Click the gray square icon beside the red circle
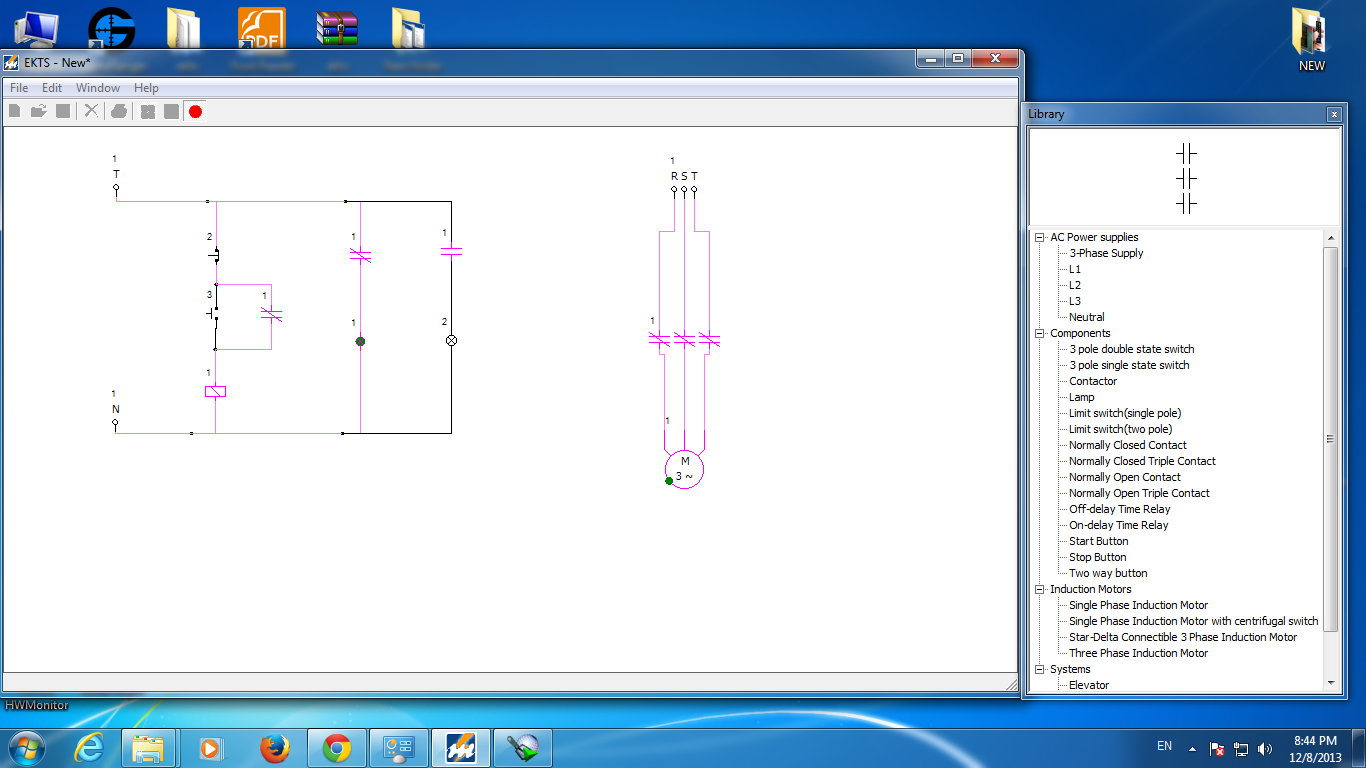 [x=171, y=111]
